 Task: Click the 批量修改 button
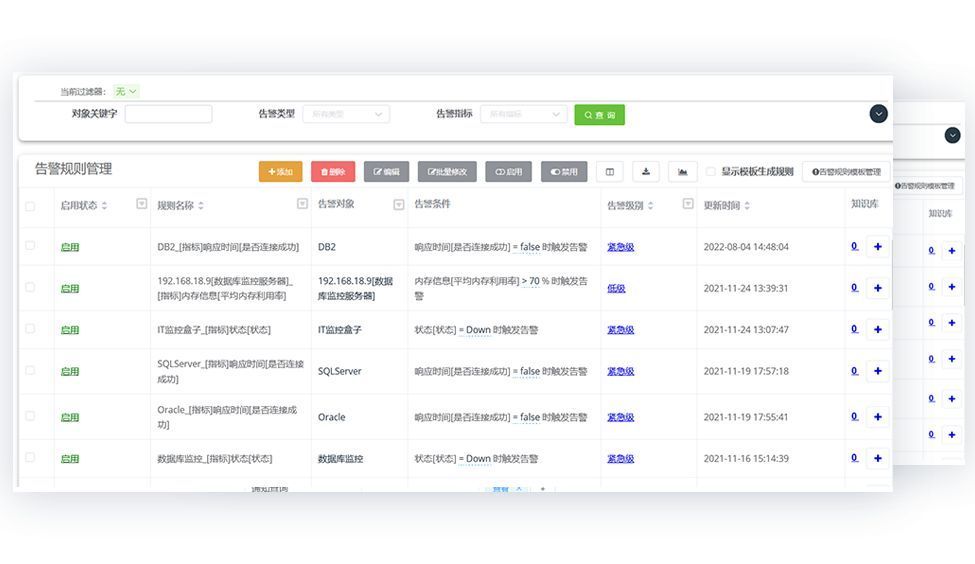point(447,172)
